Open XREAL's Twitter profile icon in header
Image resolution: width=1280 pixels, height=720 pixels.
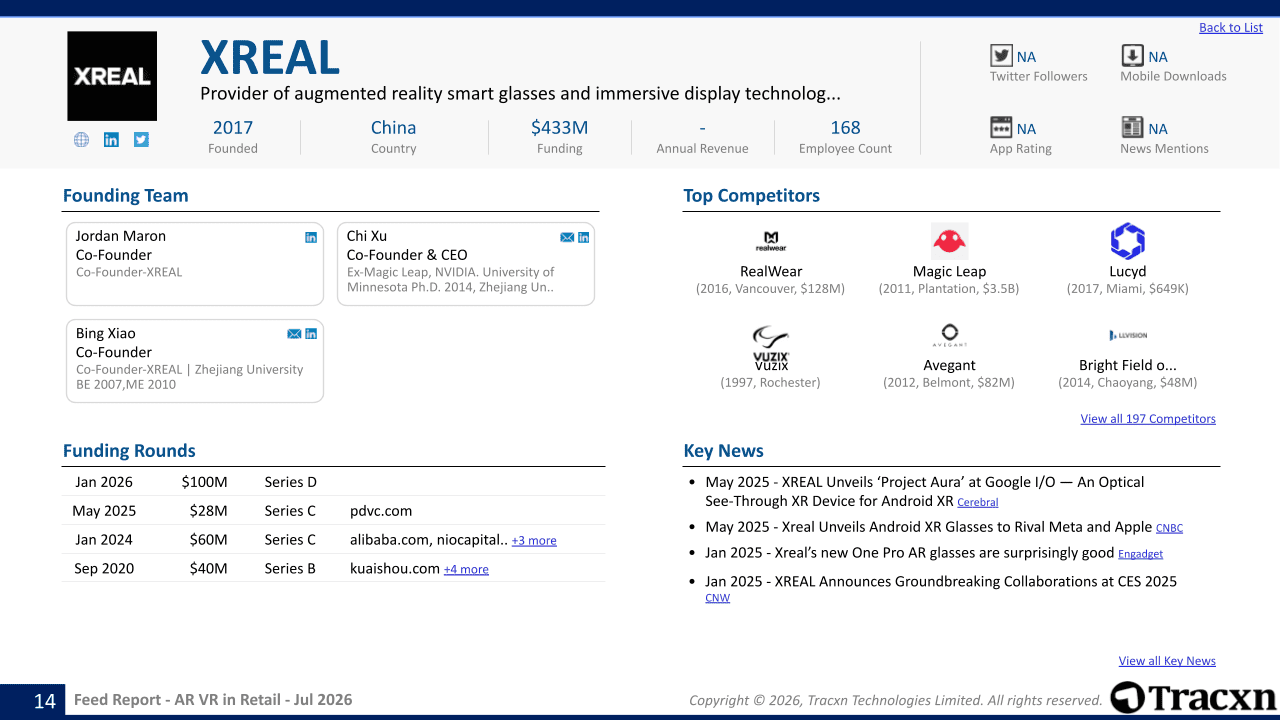tap(141, 140)
